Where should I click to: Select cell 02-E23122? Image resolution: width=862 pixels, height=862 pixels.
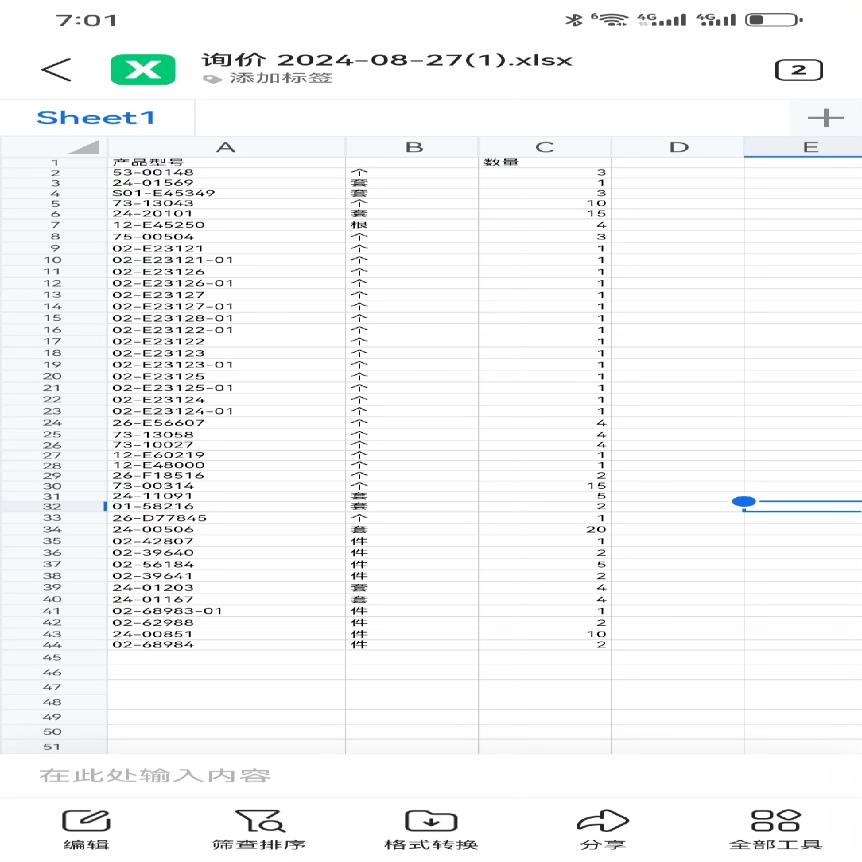pyautogui.click(x=226, y=341)
